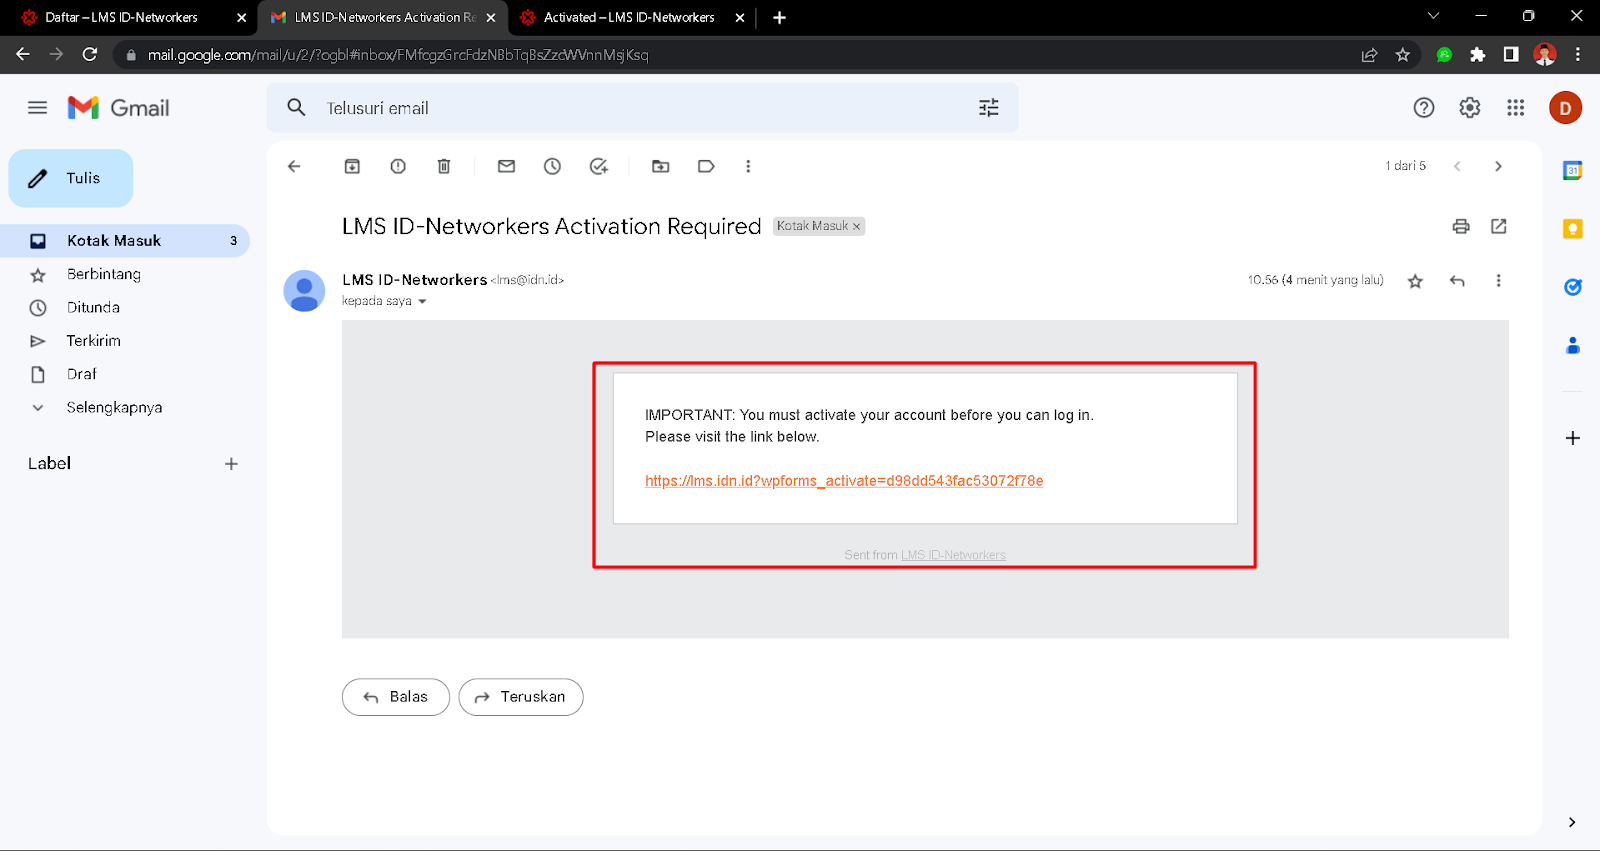
Task: Open the LMS ID-Networkers footer link
Action: [953, 555]
